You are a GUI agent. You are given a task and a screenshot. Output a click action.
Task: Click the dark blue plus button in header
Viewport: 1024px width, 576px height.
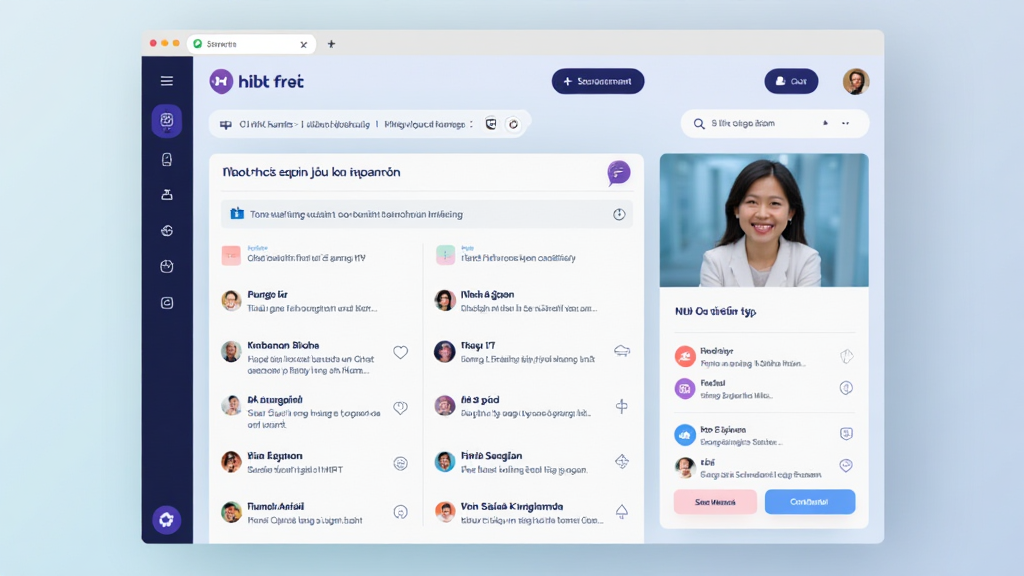coord(597,82)
